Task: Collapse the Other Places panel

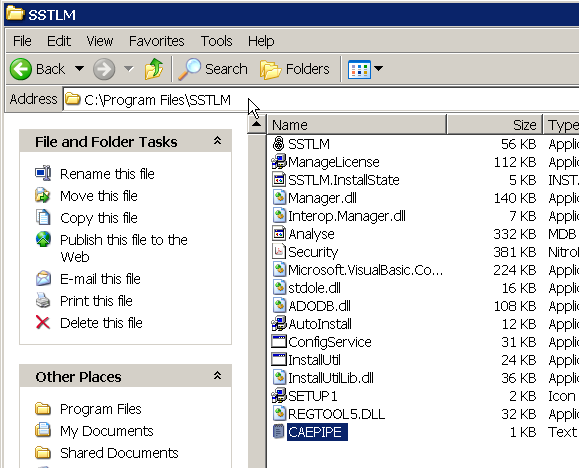Action: click(x=217, y=376)
